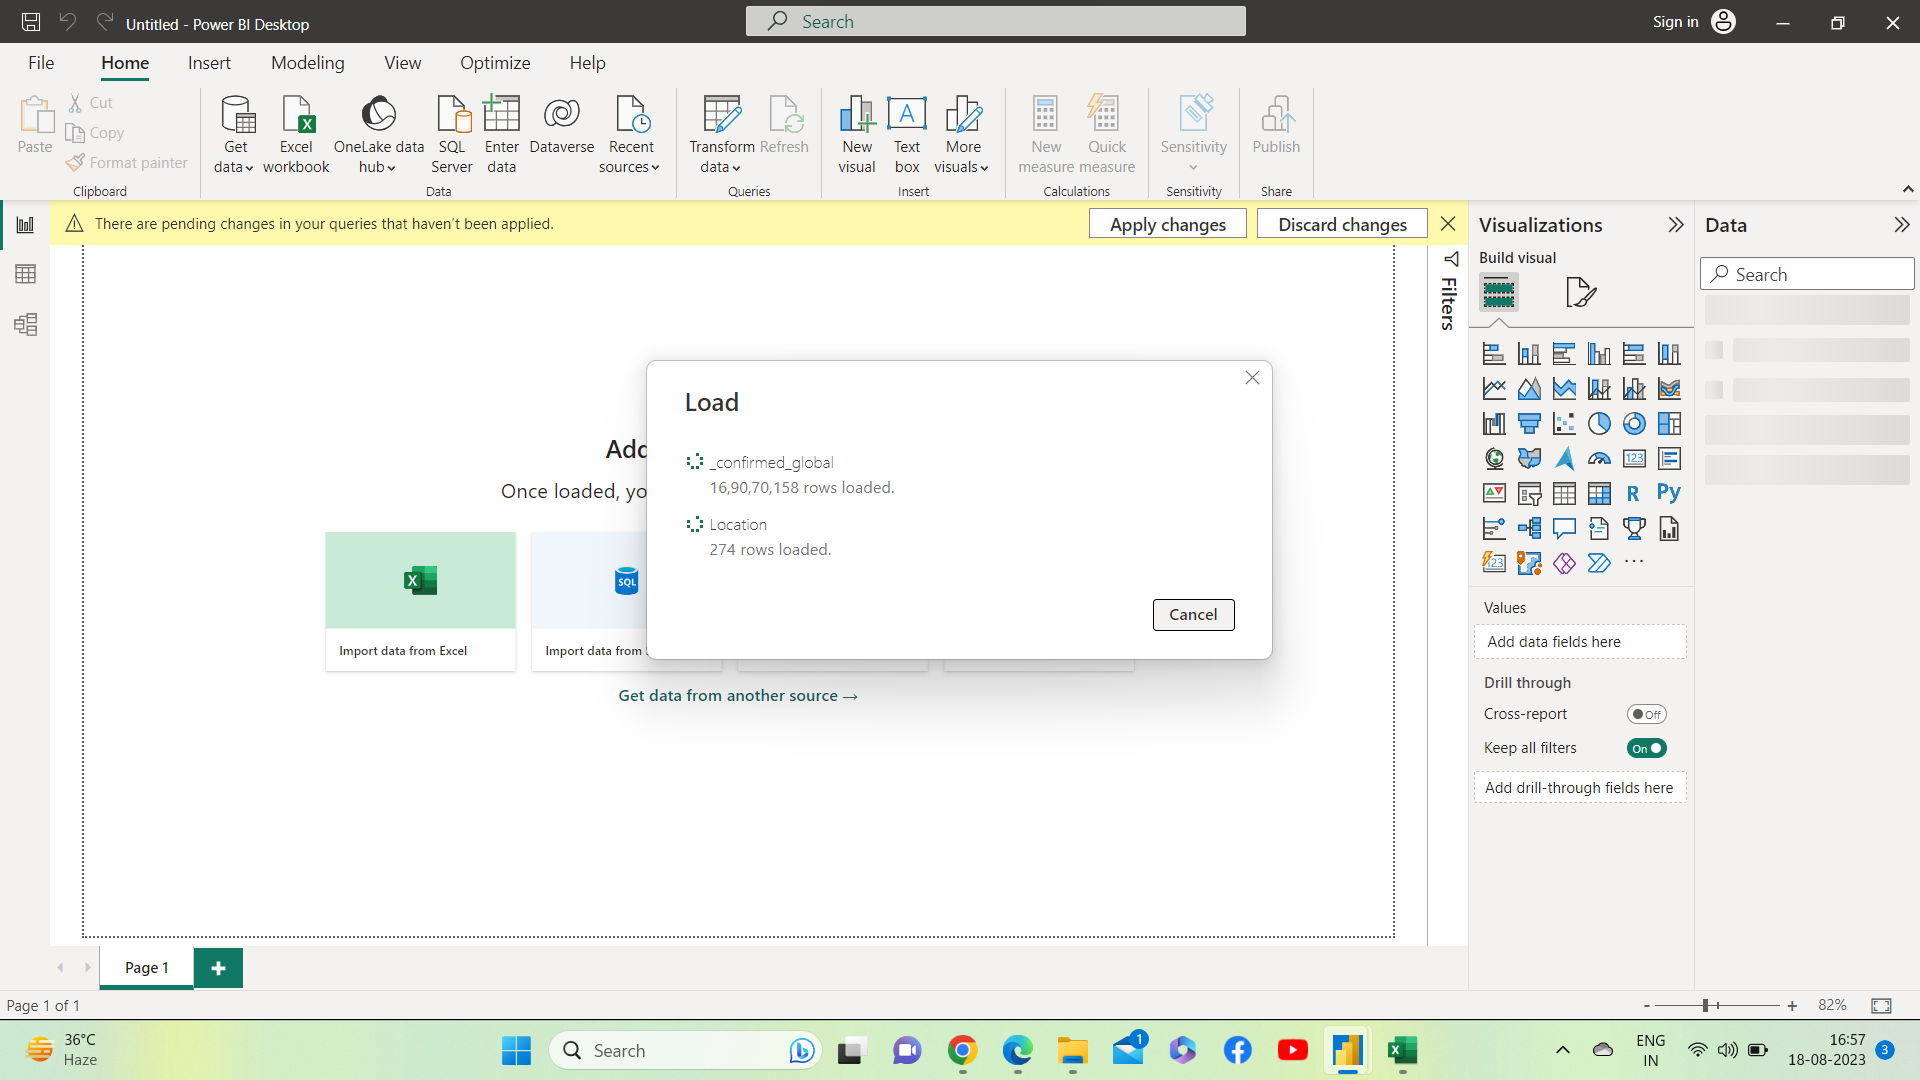Screen dimensions: 1920x1080
Task: Switch to Table view in left sidebar
Action: 25,274
